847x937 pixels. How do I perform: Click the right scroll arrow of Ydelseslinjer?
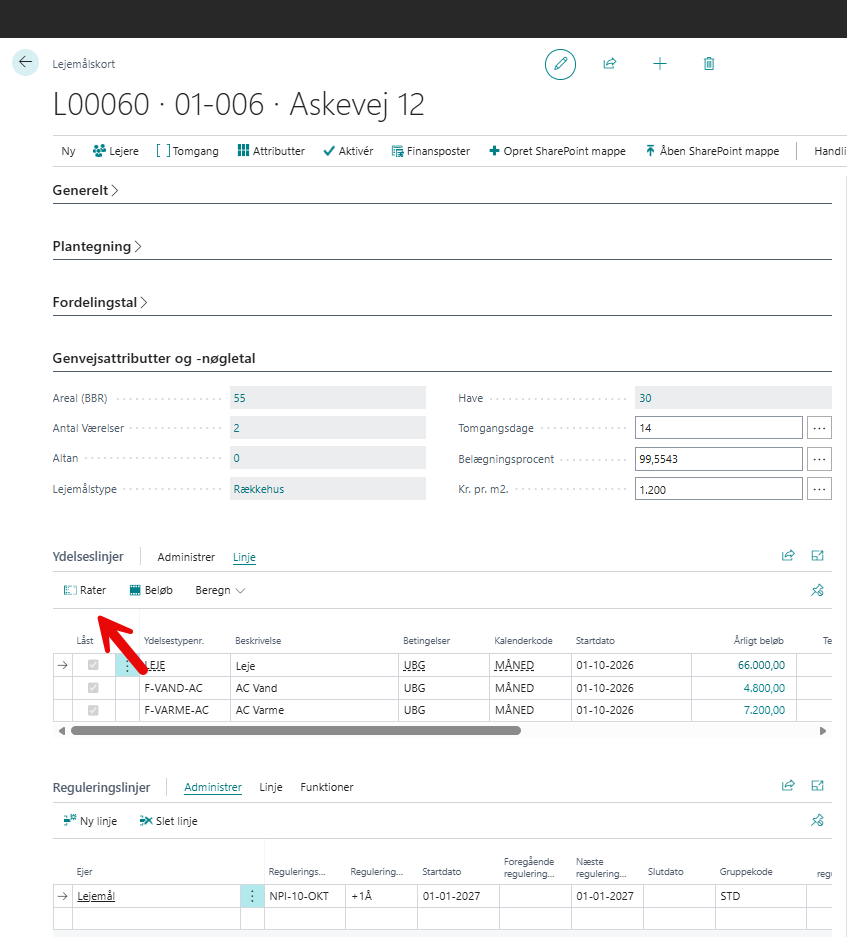click(x=823, y=731)
